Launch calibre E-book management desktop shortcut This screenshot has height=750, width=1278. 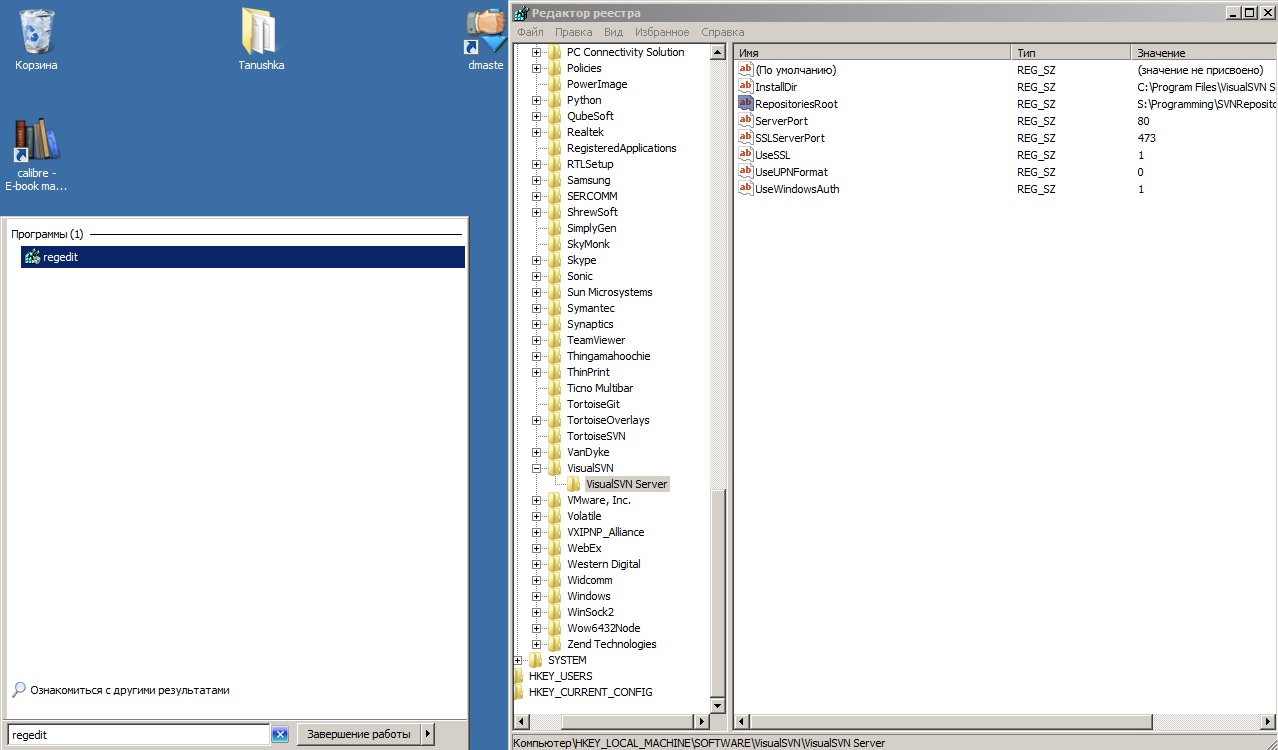tap(37, 140)
